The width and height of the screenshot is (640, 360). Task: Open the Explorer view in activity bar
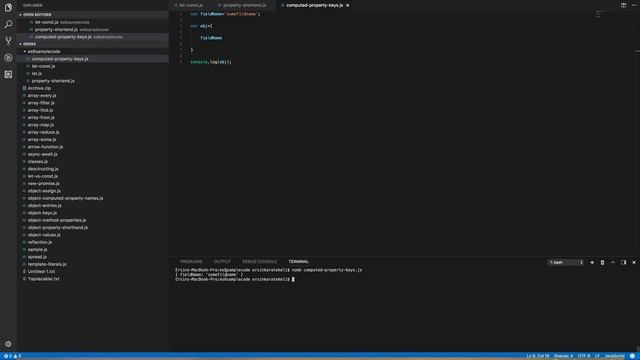point(8,7)
